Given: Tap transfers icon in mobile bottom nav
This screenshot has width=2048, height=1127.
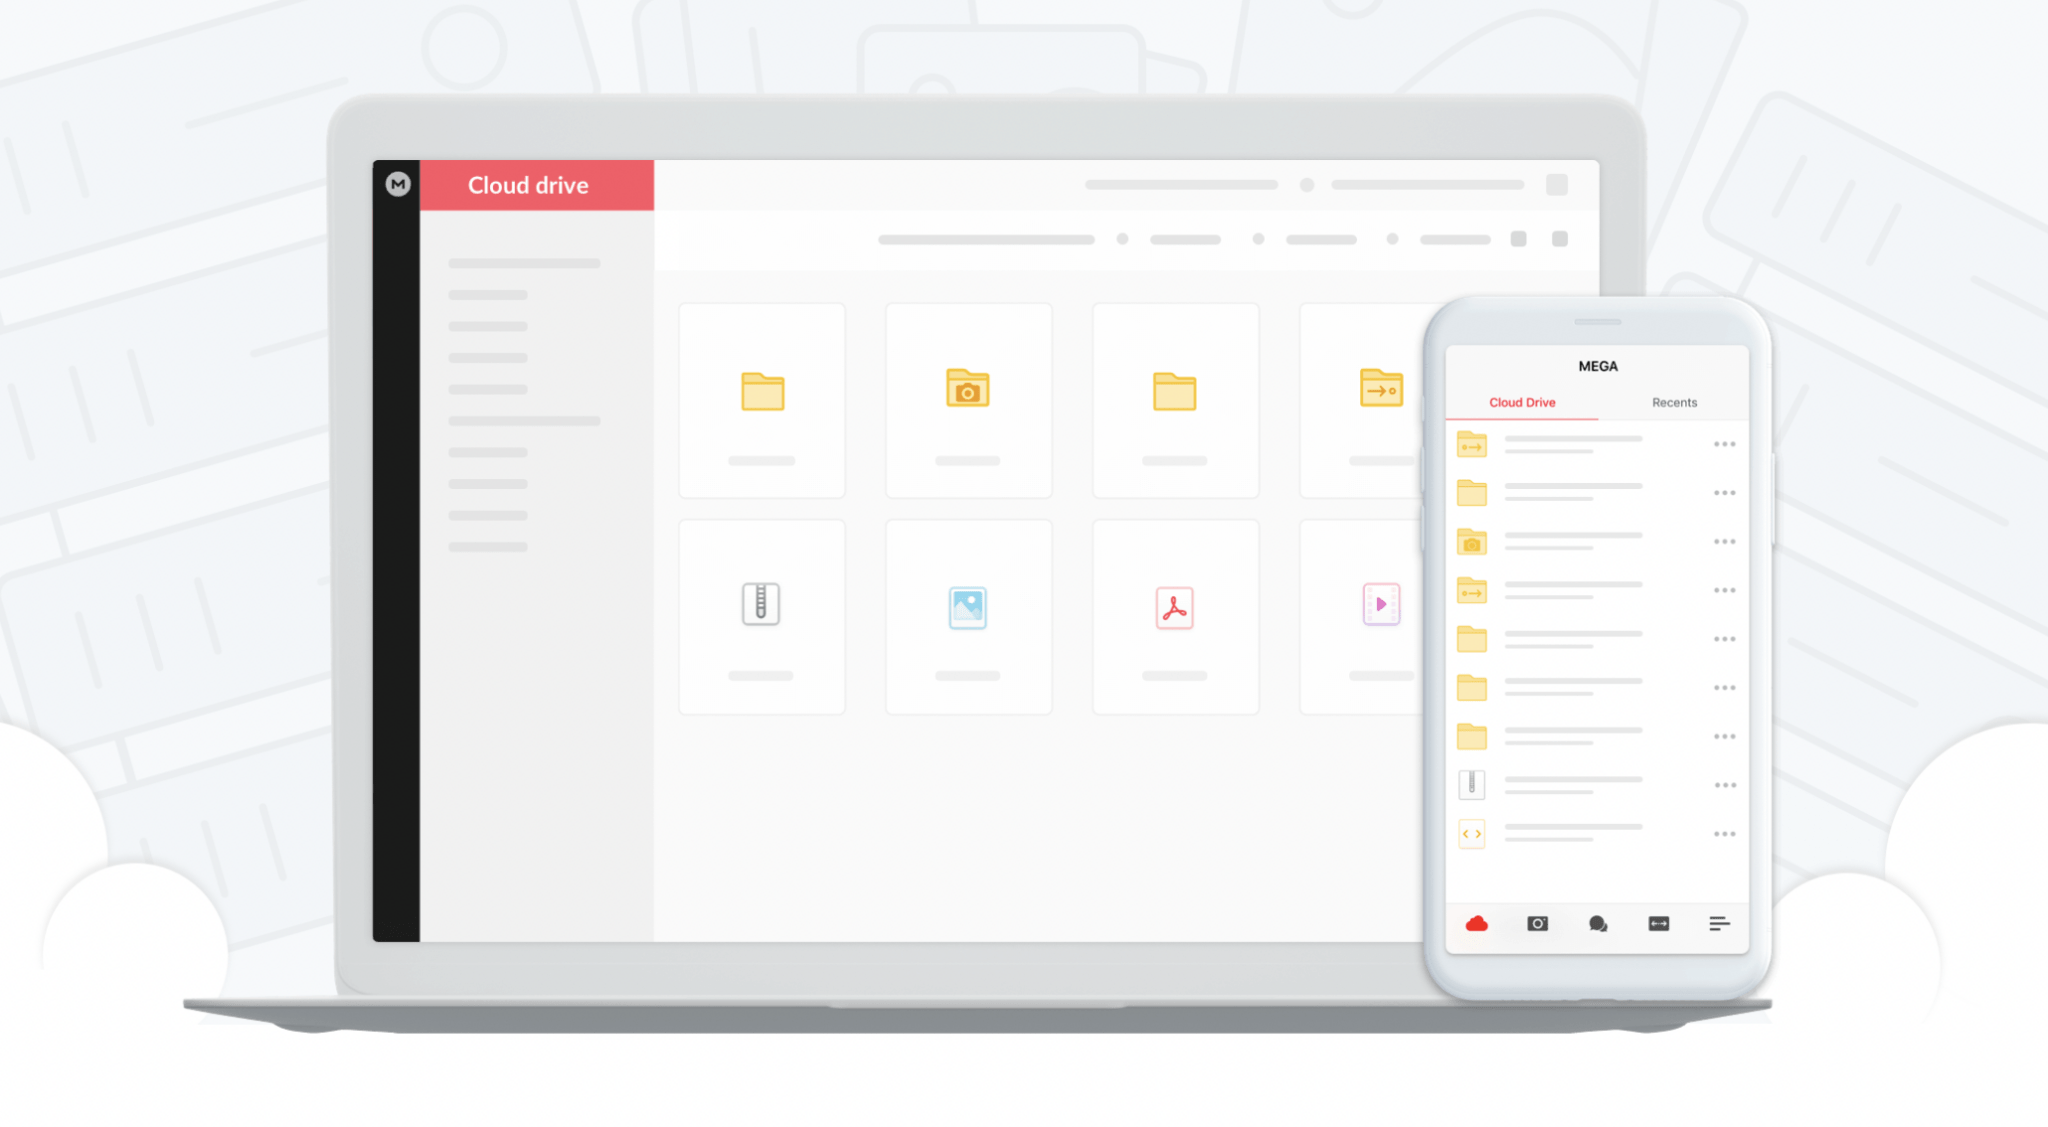Looking at the screenshot, I should point(1659,923).
